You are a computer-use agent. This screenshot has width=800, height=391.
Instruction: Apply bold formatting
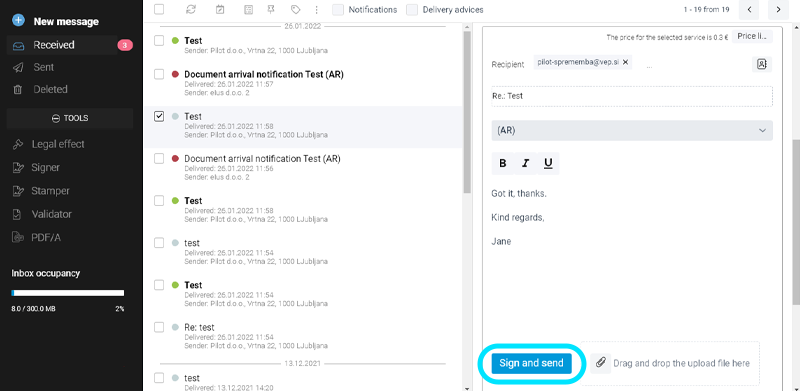pyautogui.click(x=503, y=163)
